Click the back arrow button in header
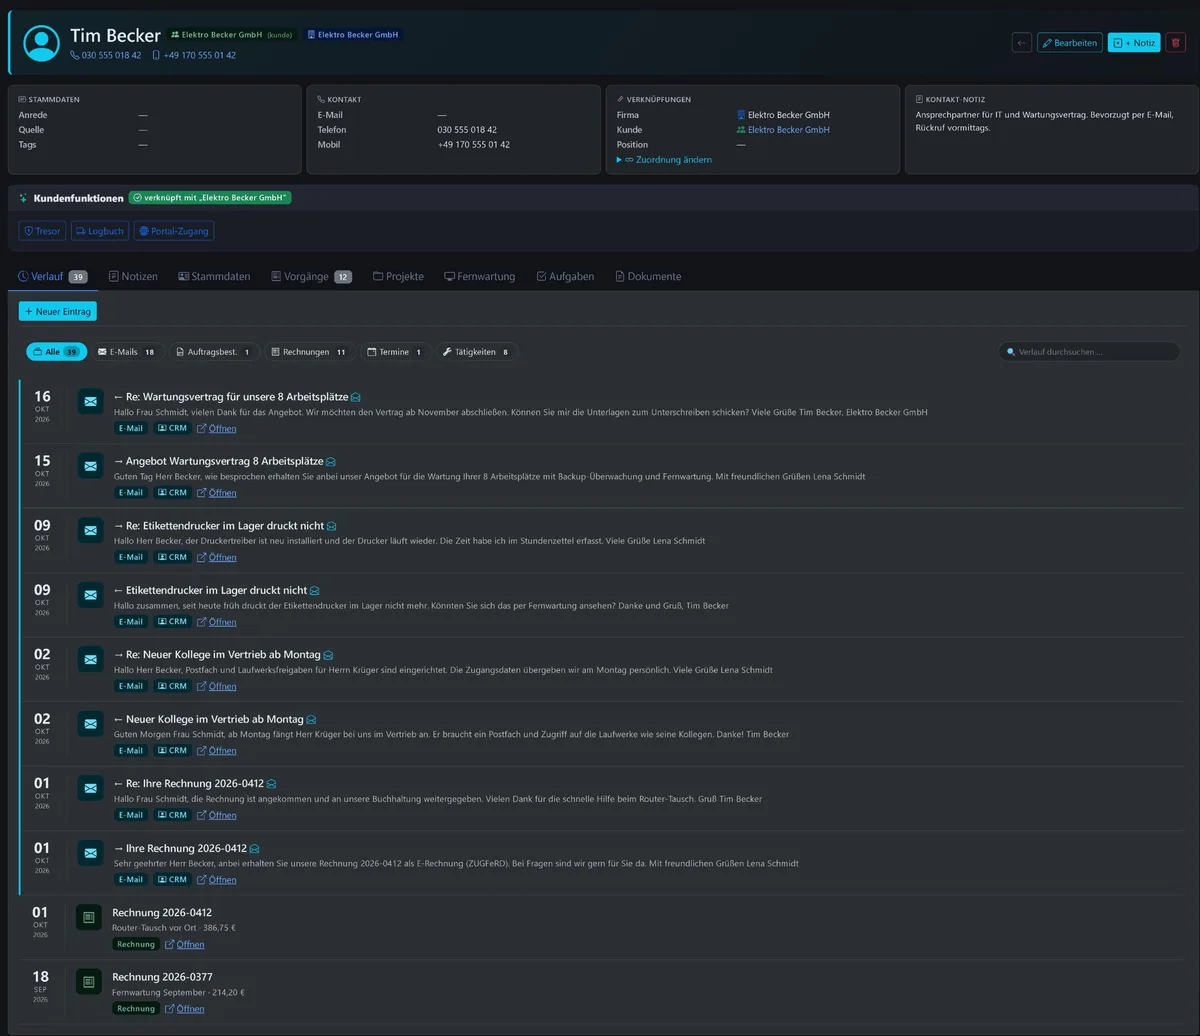 pyautogui.click(x=1021, y=43)
